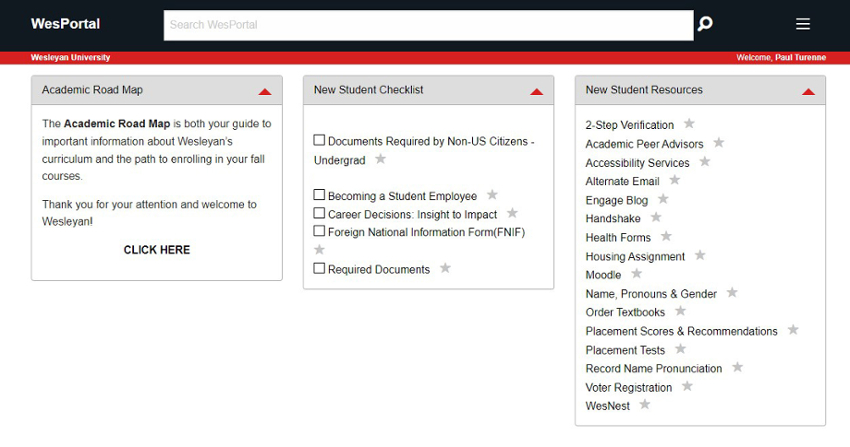Click the CLICK HERE road map link

click(x=157, y=250)
